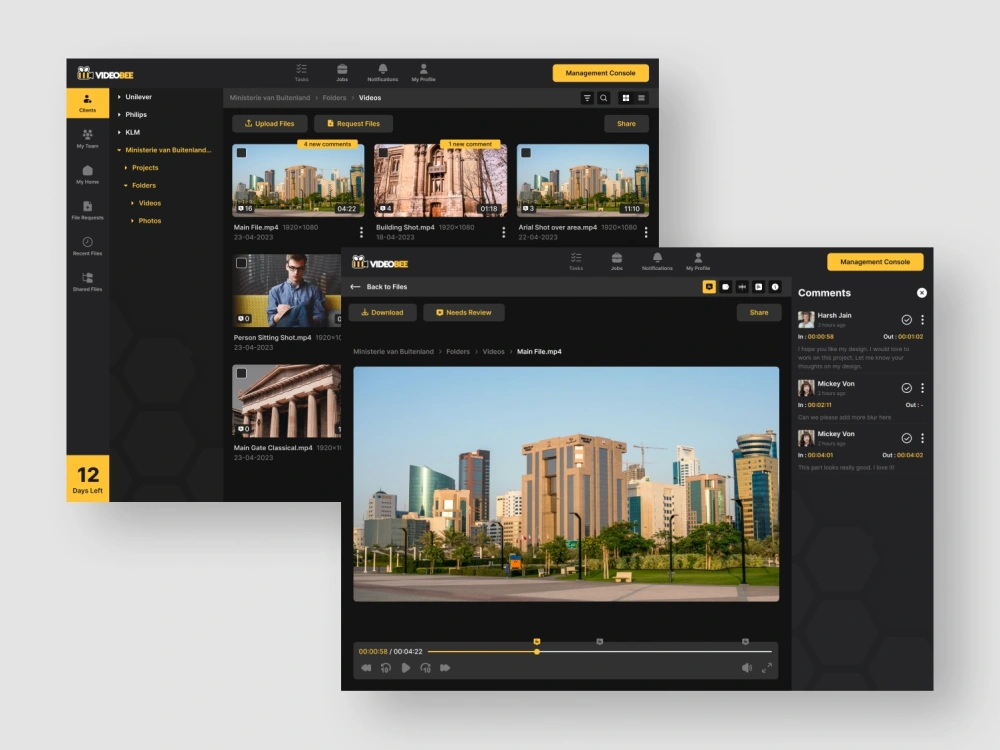Play the video

(x=406, y=668)
